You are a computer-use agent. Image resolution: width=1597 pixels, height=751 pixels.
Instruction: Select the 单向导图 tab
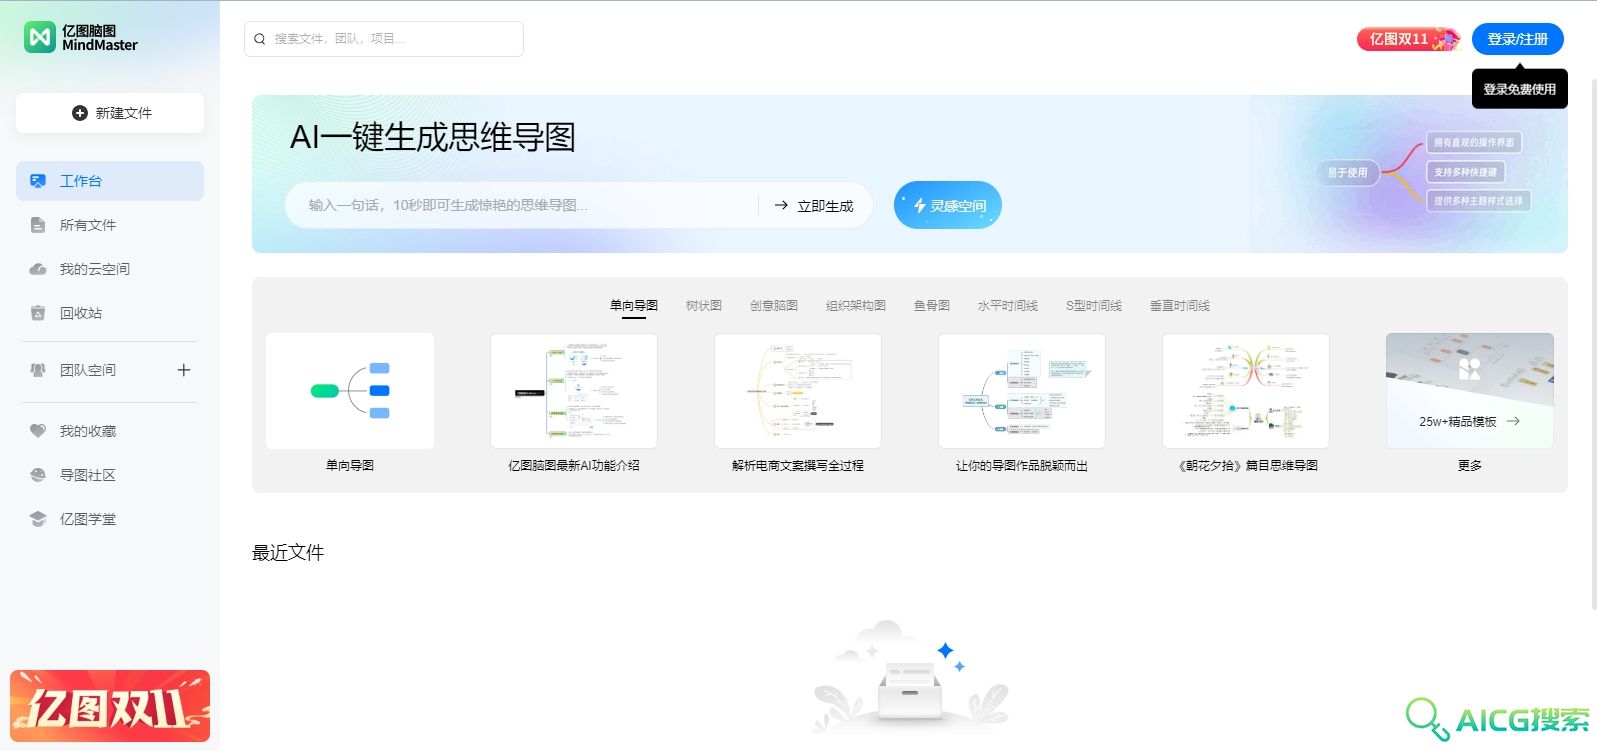click(x=634, y=306)
